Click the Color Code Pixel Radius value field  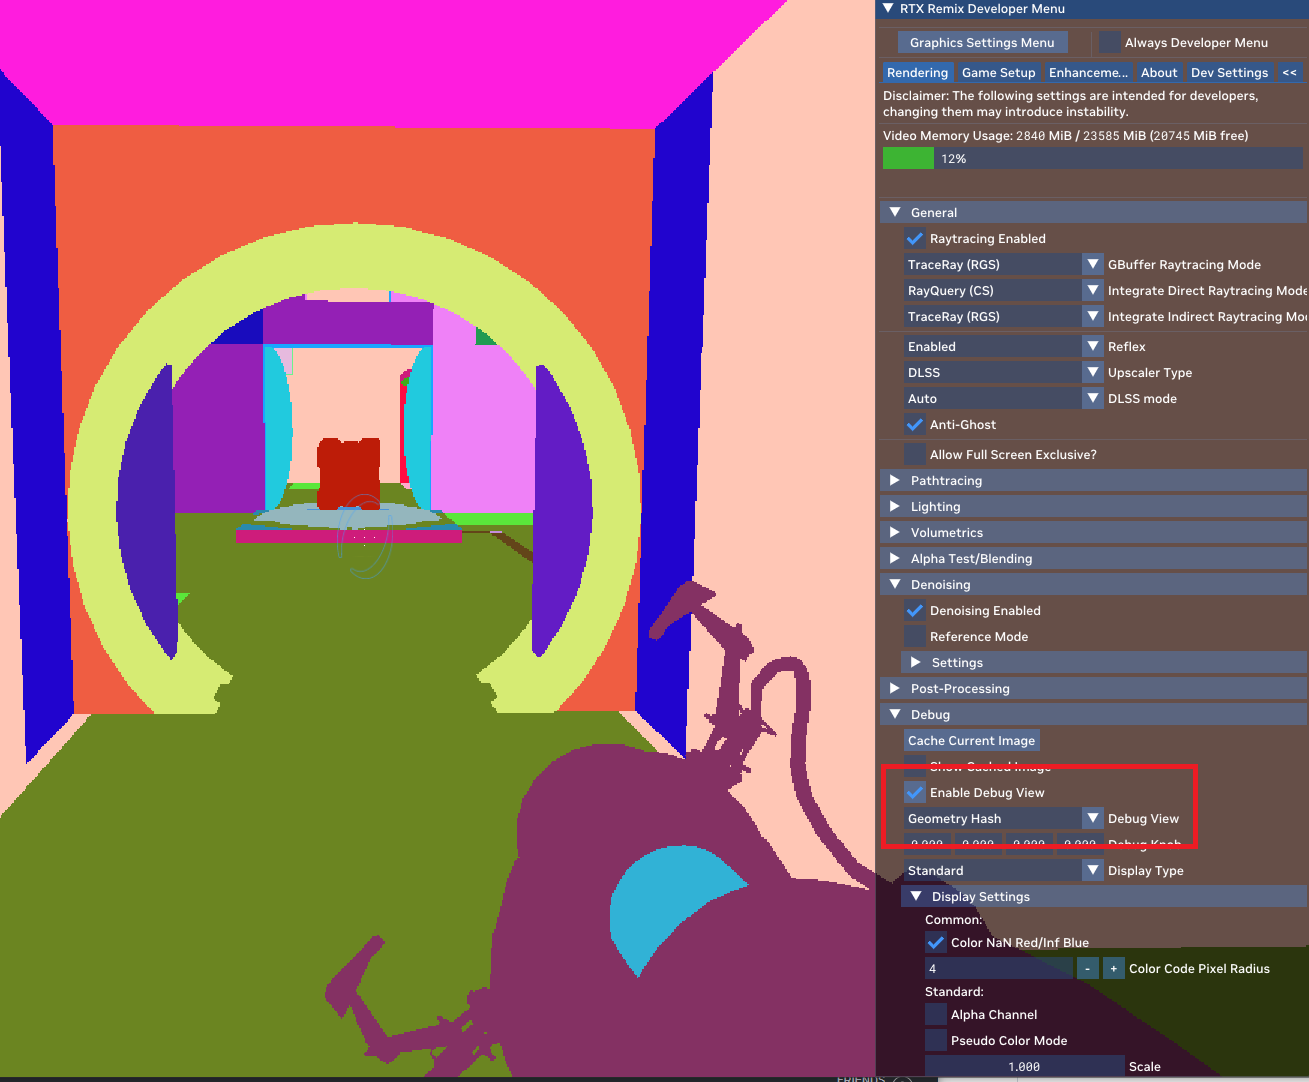click(x=998, y=968)
